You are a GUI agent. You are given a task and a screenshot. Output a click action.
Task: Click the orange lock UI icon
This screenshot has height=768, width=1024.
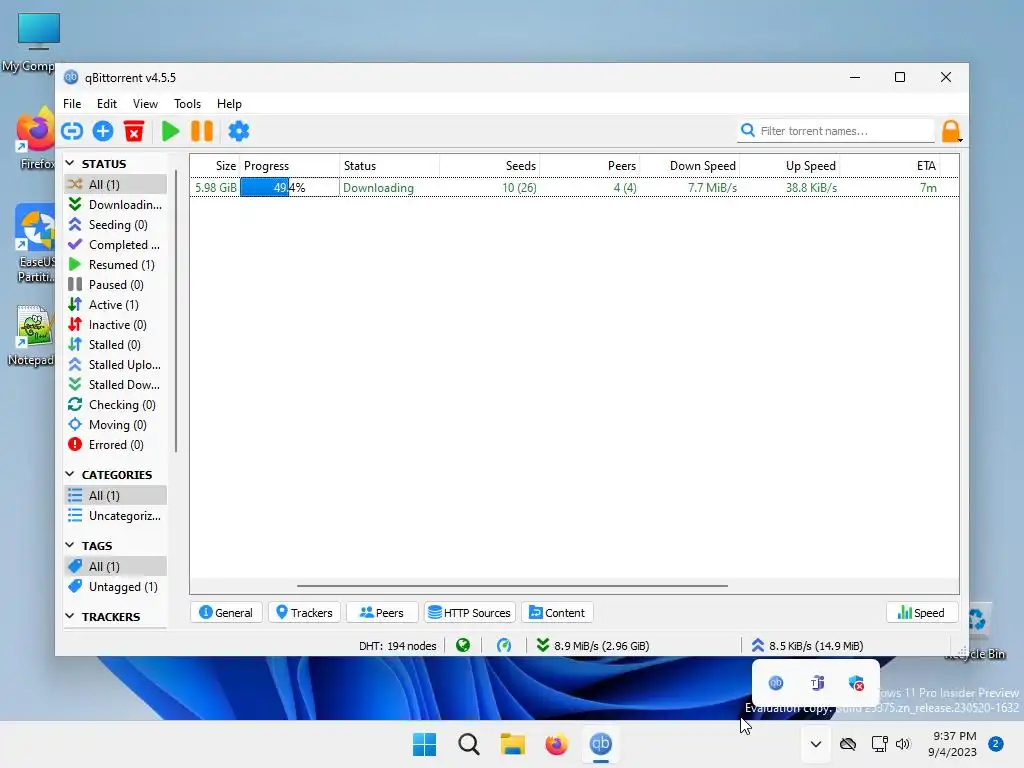pyautogui.click(x=952, y=131)
